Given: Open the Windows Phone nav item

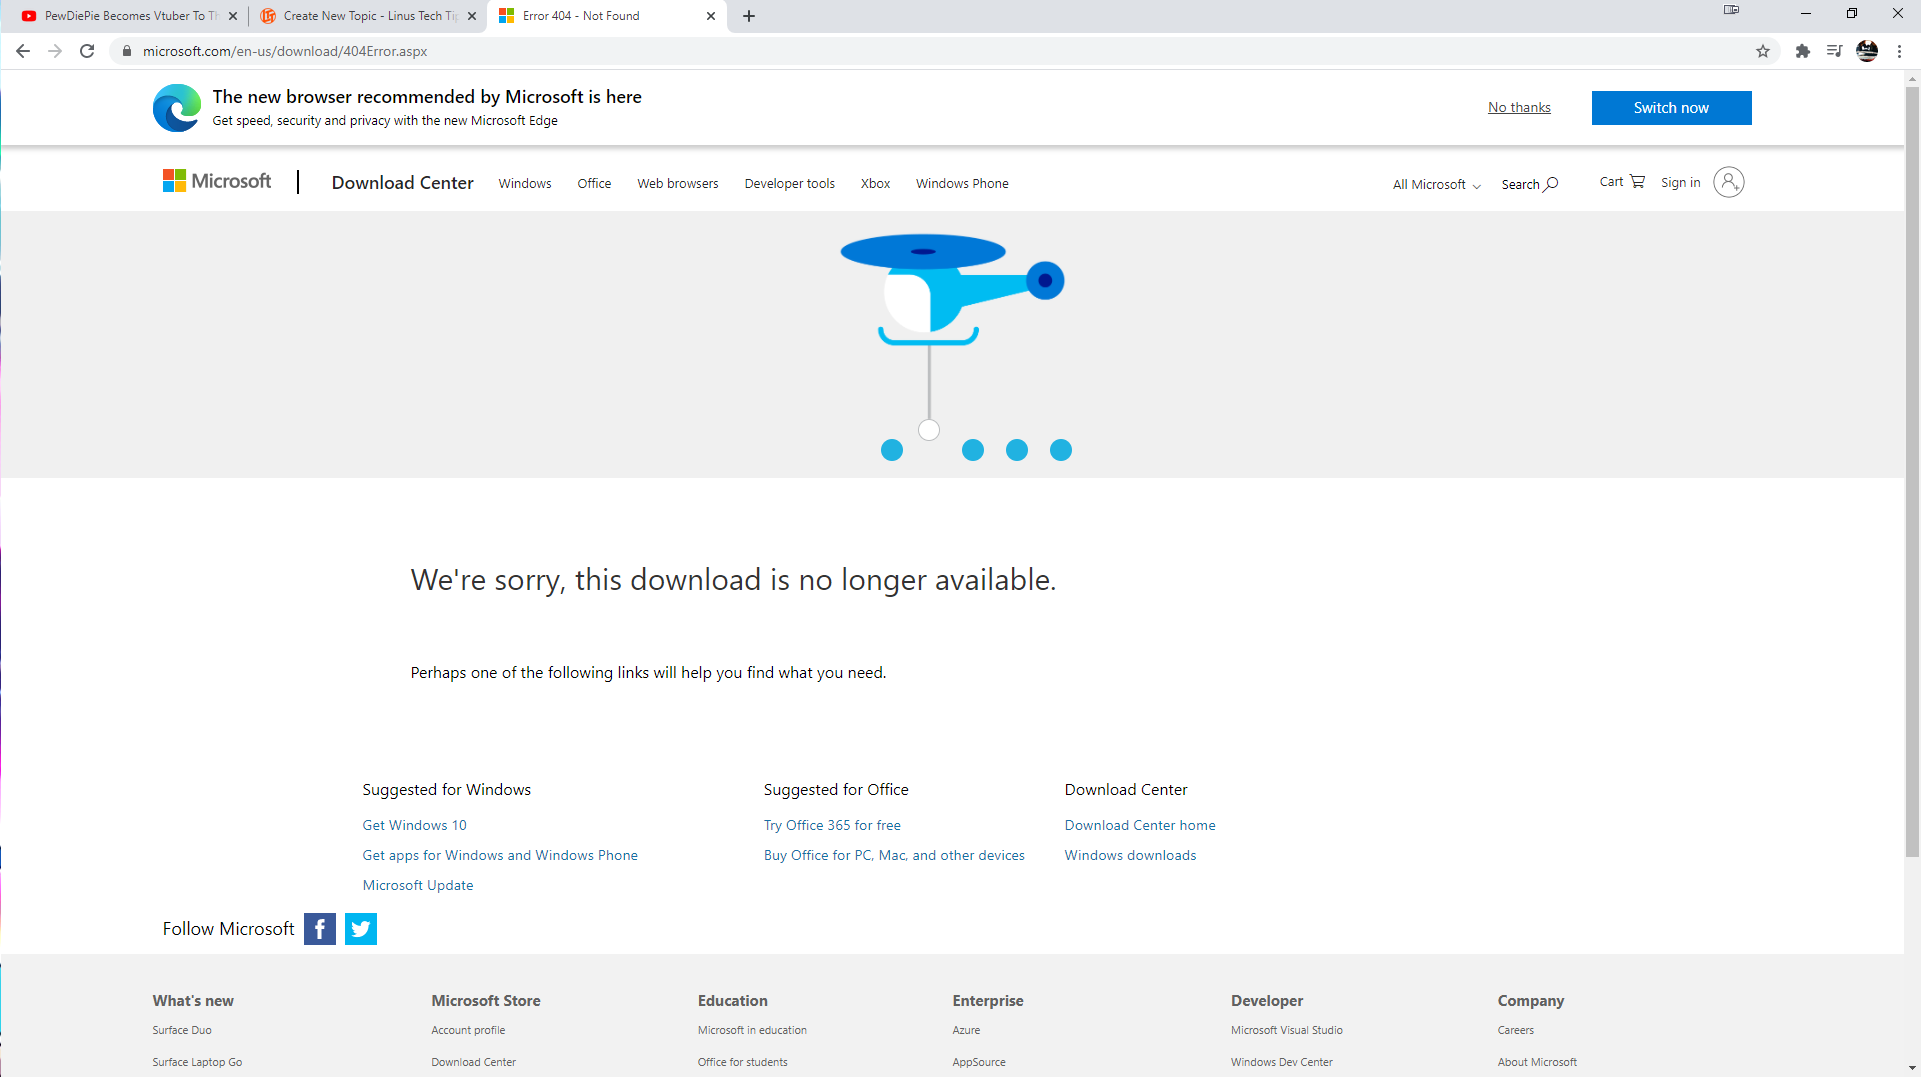Looking at the screenshot, I should pyautogui.click(x=962, y=183).
